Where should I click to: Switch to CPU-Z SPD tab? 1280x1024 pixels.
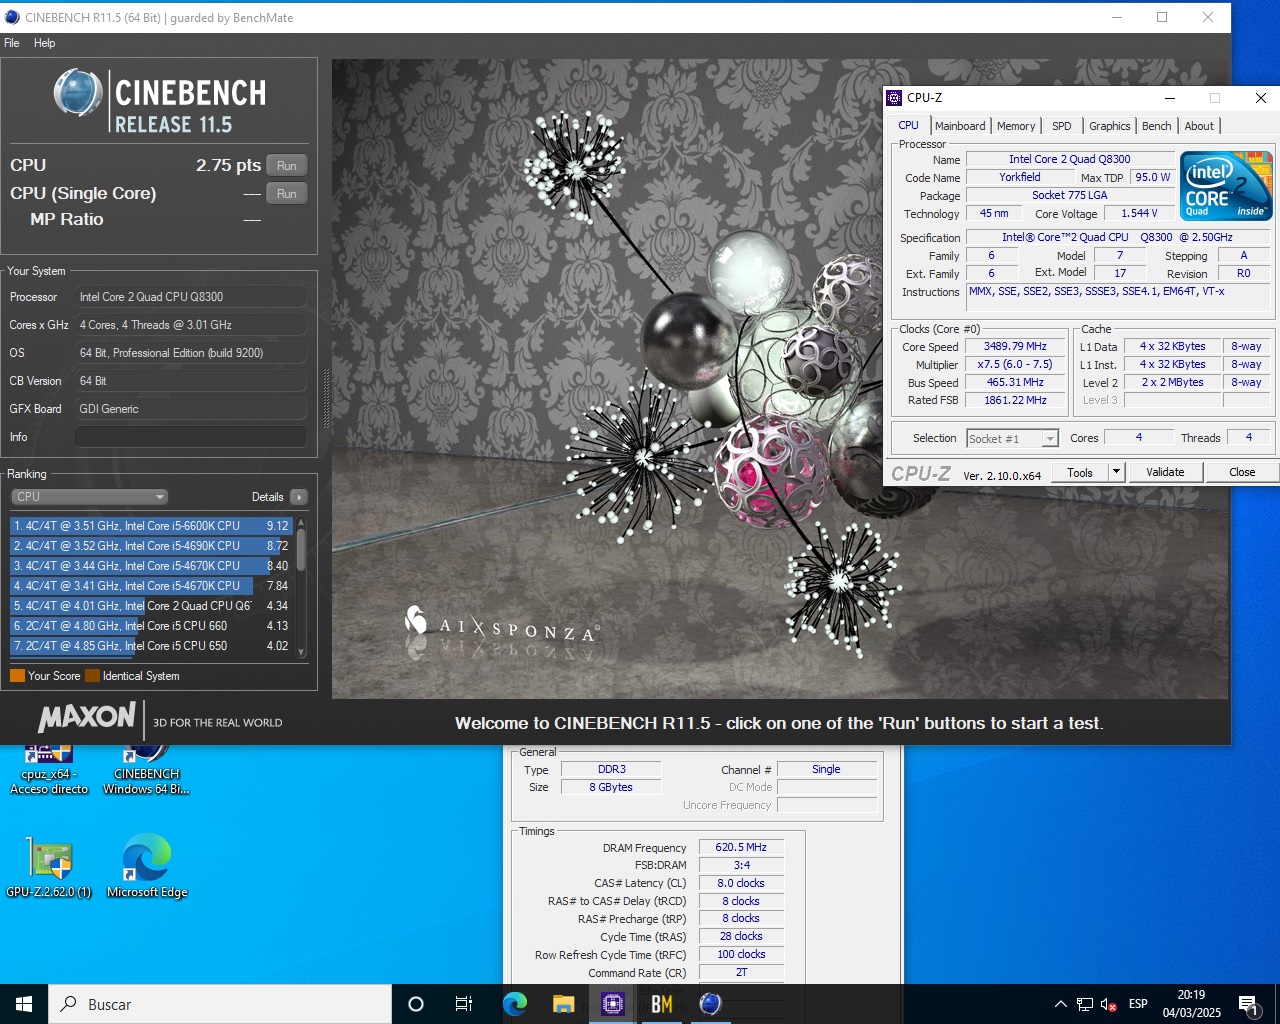coord(1062,126)
